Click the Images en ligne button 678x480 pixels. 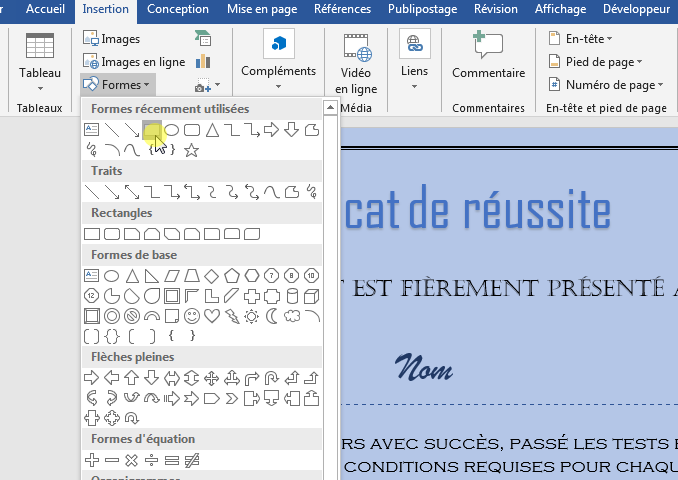click(134, 62)
